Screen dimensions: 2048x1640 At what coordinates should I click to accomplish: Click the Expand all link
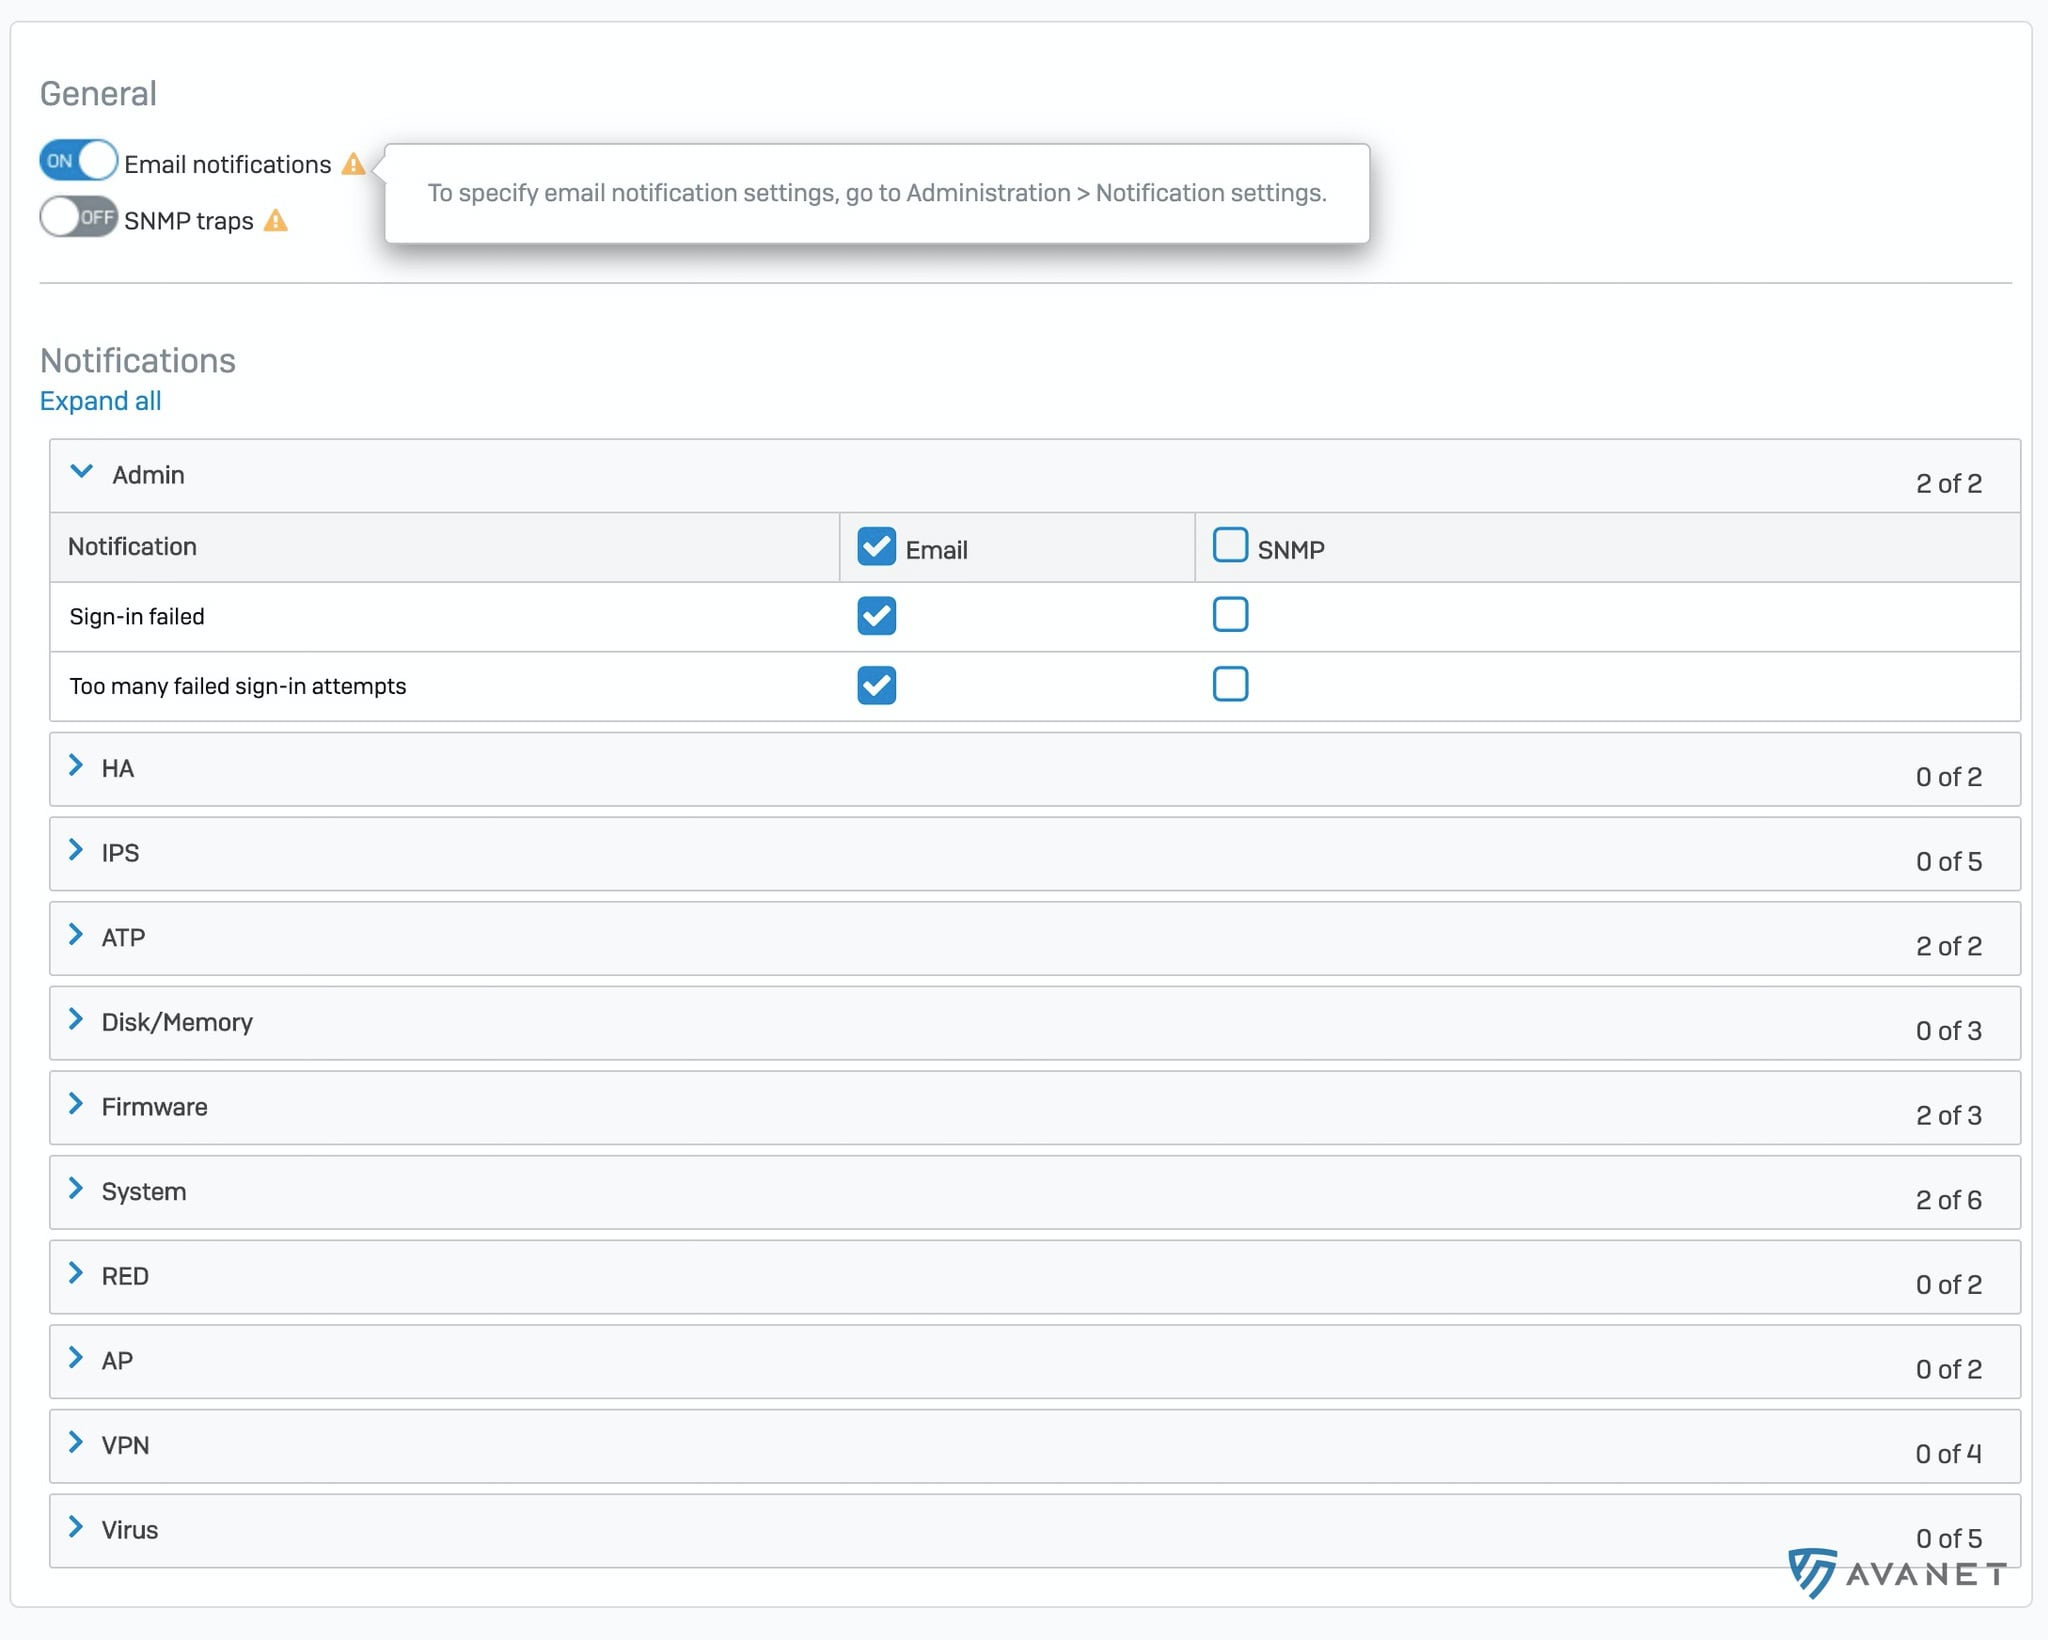(x=100, y=401)
